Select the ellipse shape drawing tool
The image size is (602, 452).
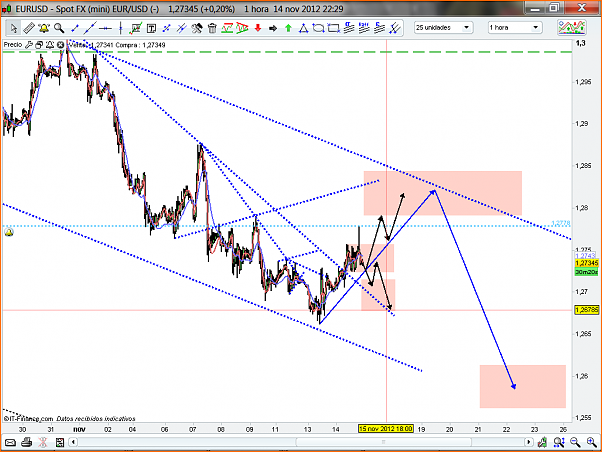pyautogui.click(x=318, y=28)
